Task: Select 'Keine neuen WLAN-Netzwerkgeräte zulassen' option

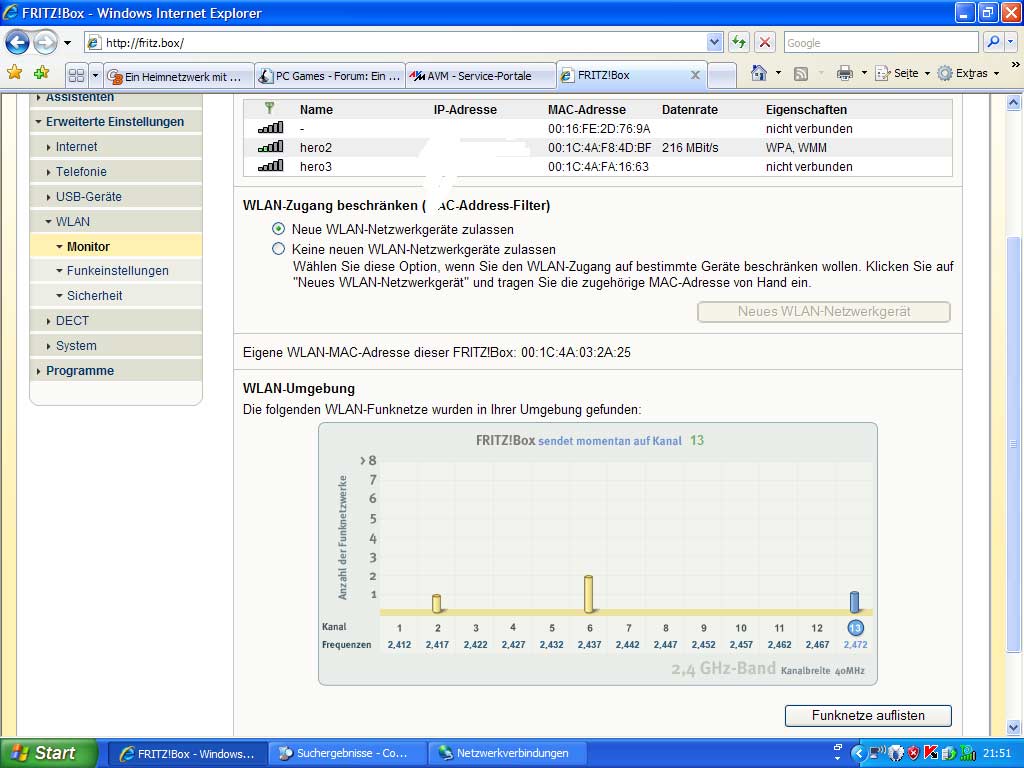Action: (x=279, y=249)
